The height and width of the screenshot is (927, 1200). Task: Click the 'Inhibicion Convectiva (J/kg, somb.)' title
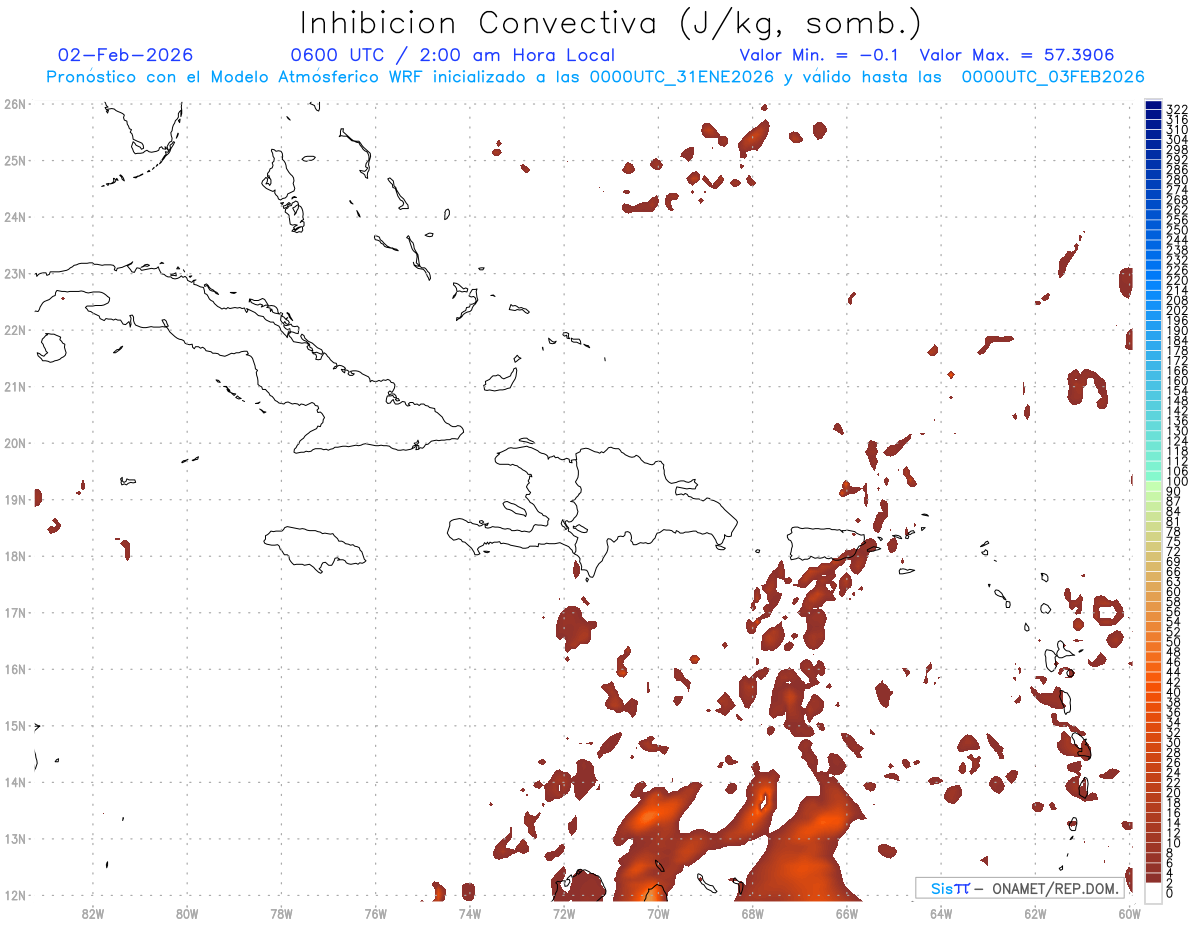(x=610, y=24)
